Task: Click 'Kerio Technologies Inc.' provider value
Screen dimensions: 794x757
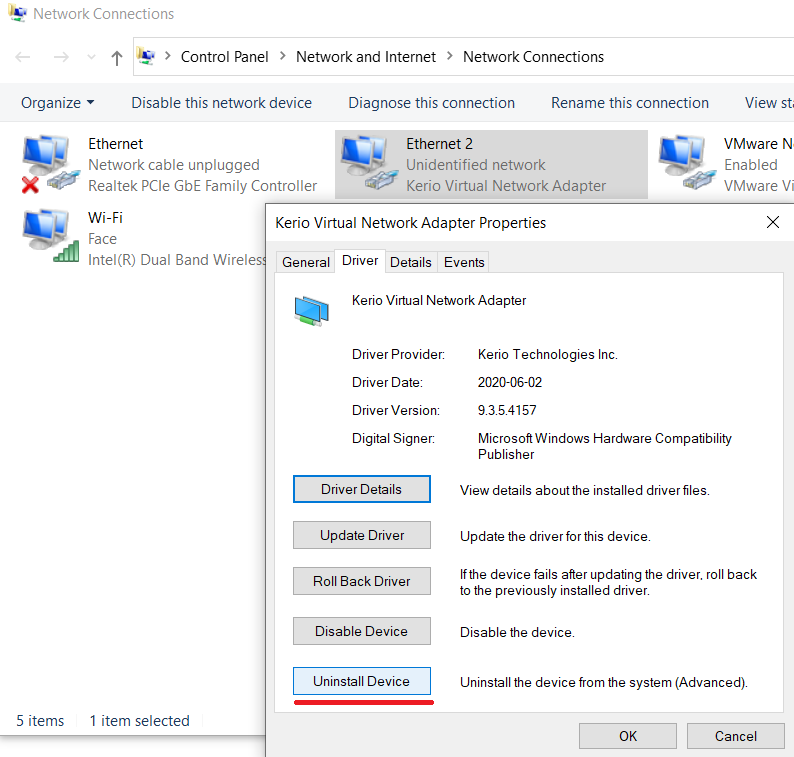Action: point(547,354)
